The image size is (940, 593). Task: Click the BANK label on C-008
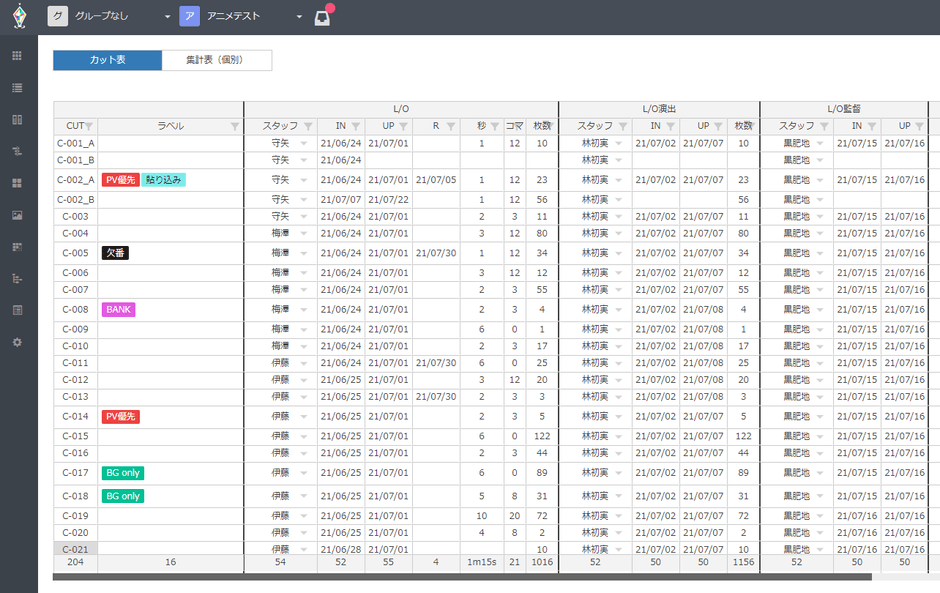coord(119,310)
